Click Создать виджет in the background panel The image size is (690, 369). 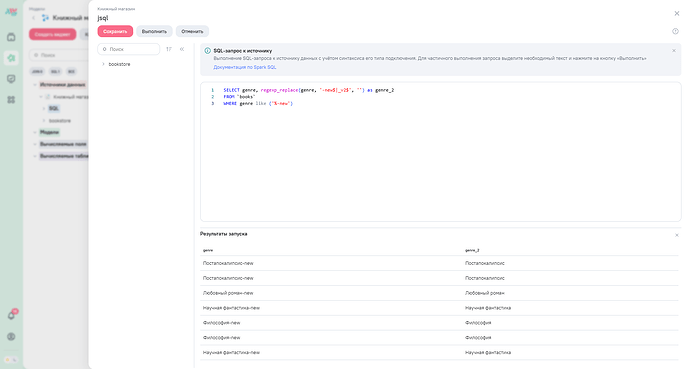(52, 34)
